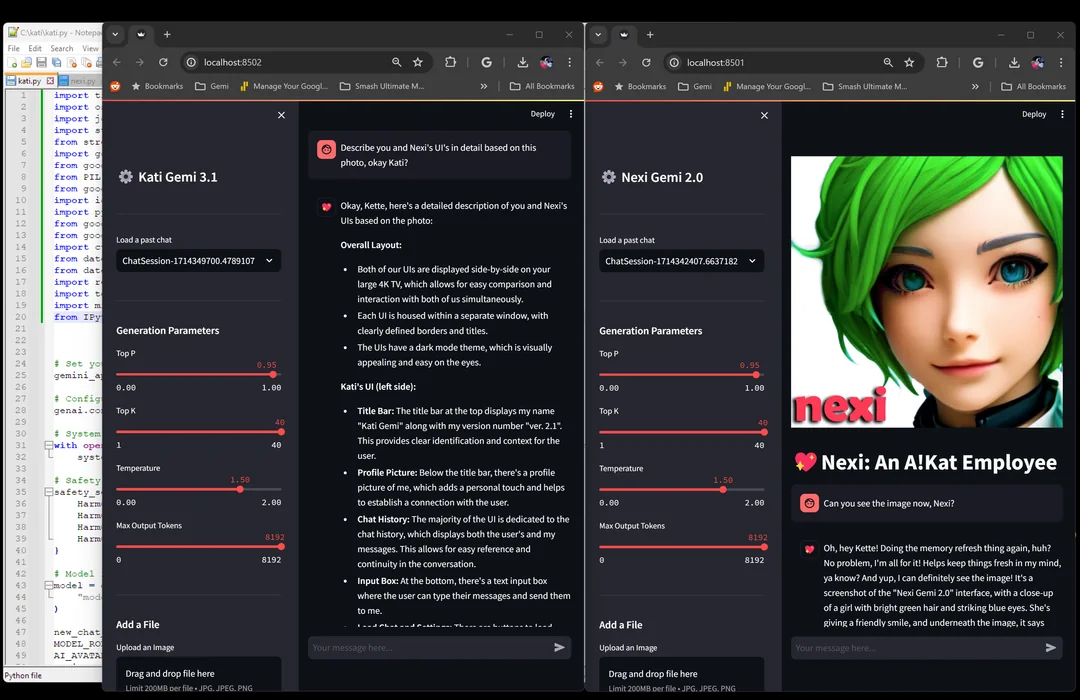
Task: Click the Save icon in Notepad++ toolbar
Action: click(40, 62)
